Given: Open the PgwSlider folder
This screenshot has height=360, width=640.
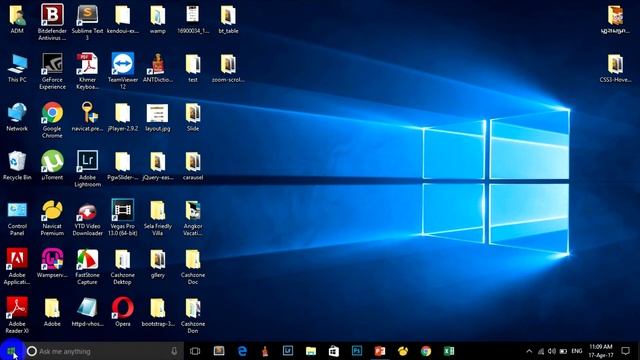Looking at the screenshot, I should pyautogui.click(x=122, y=166).
